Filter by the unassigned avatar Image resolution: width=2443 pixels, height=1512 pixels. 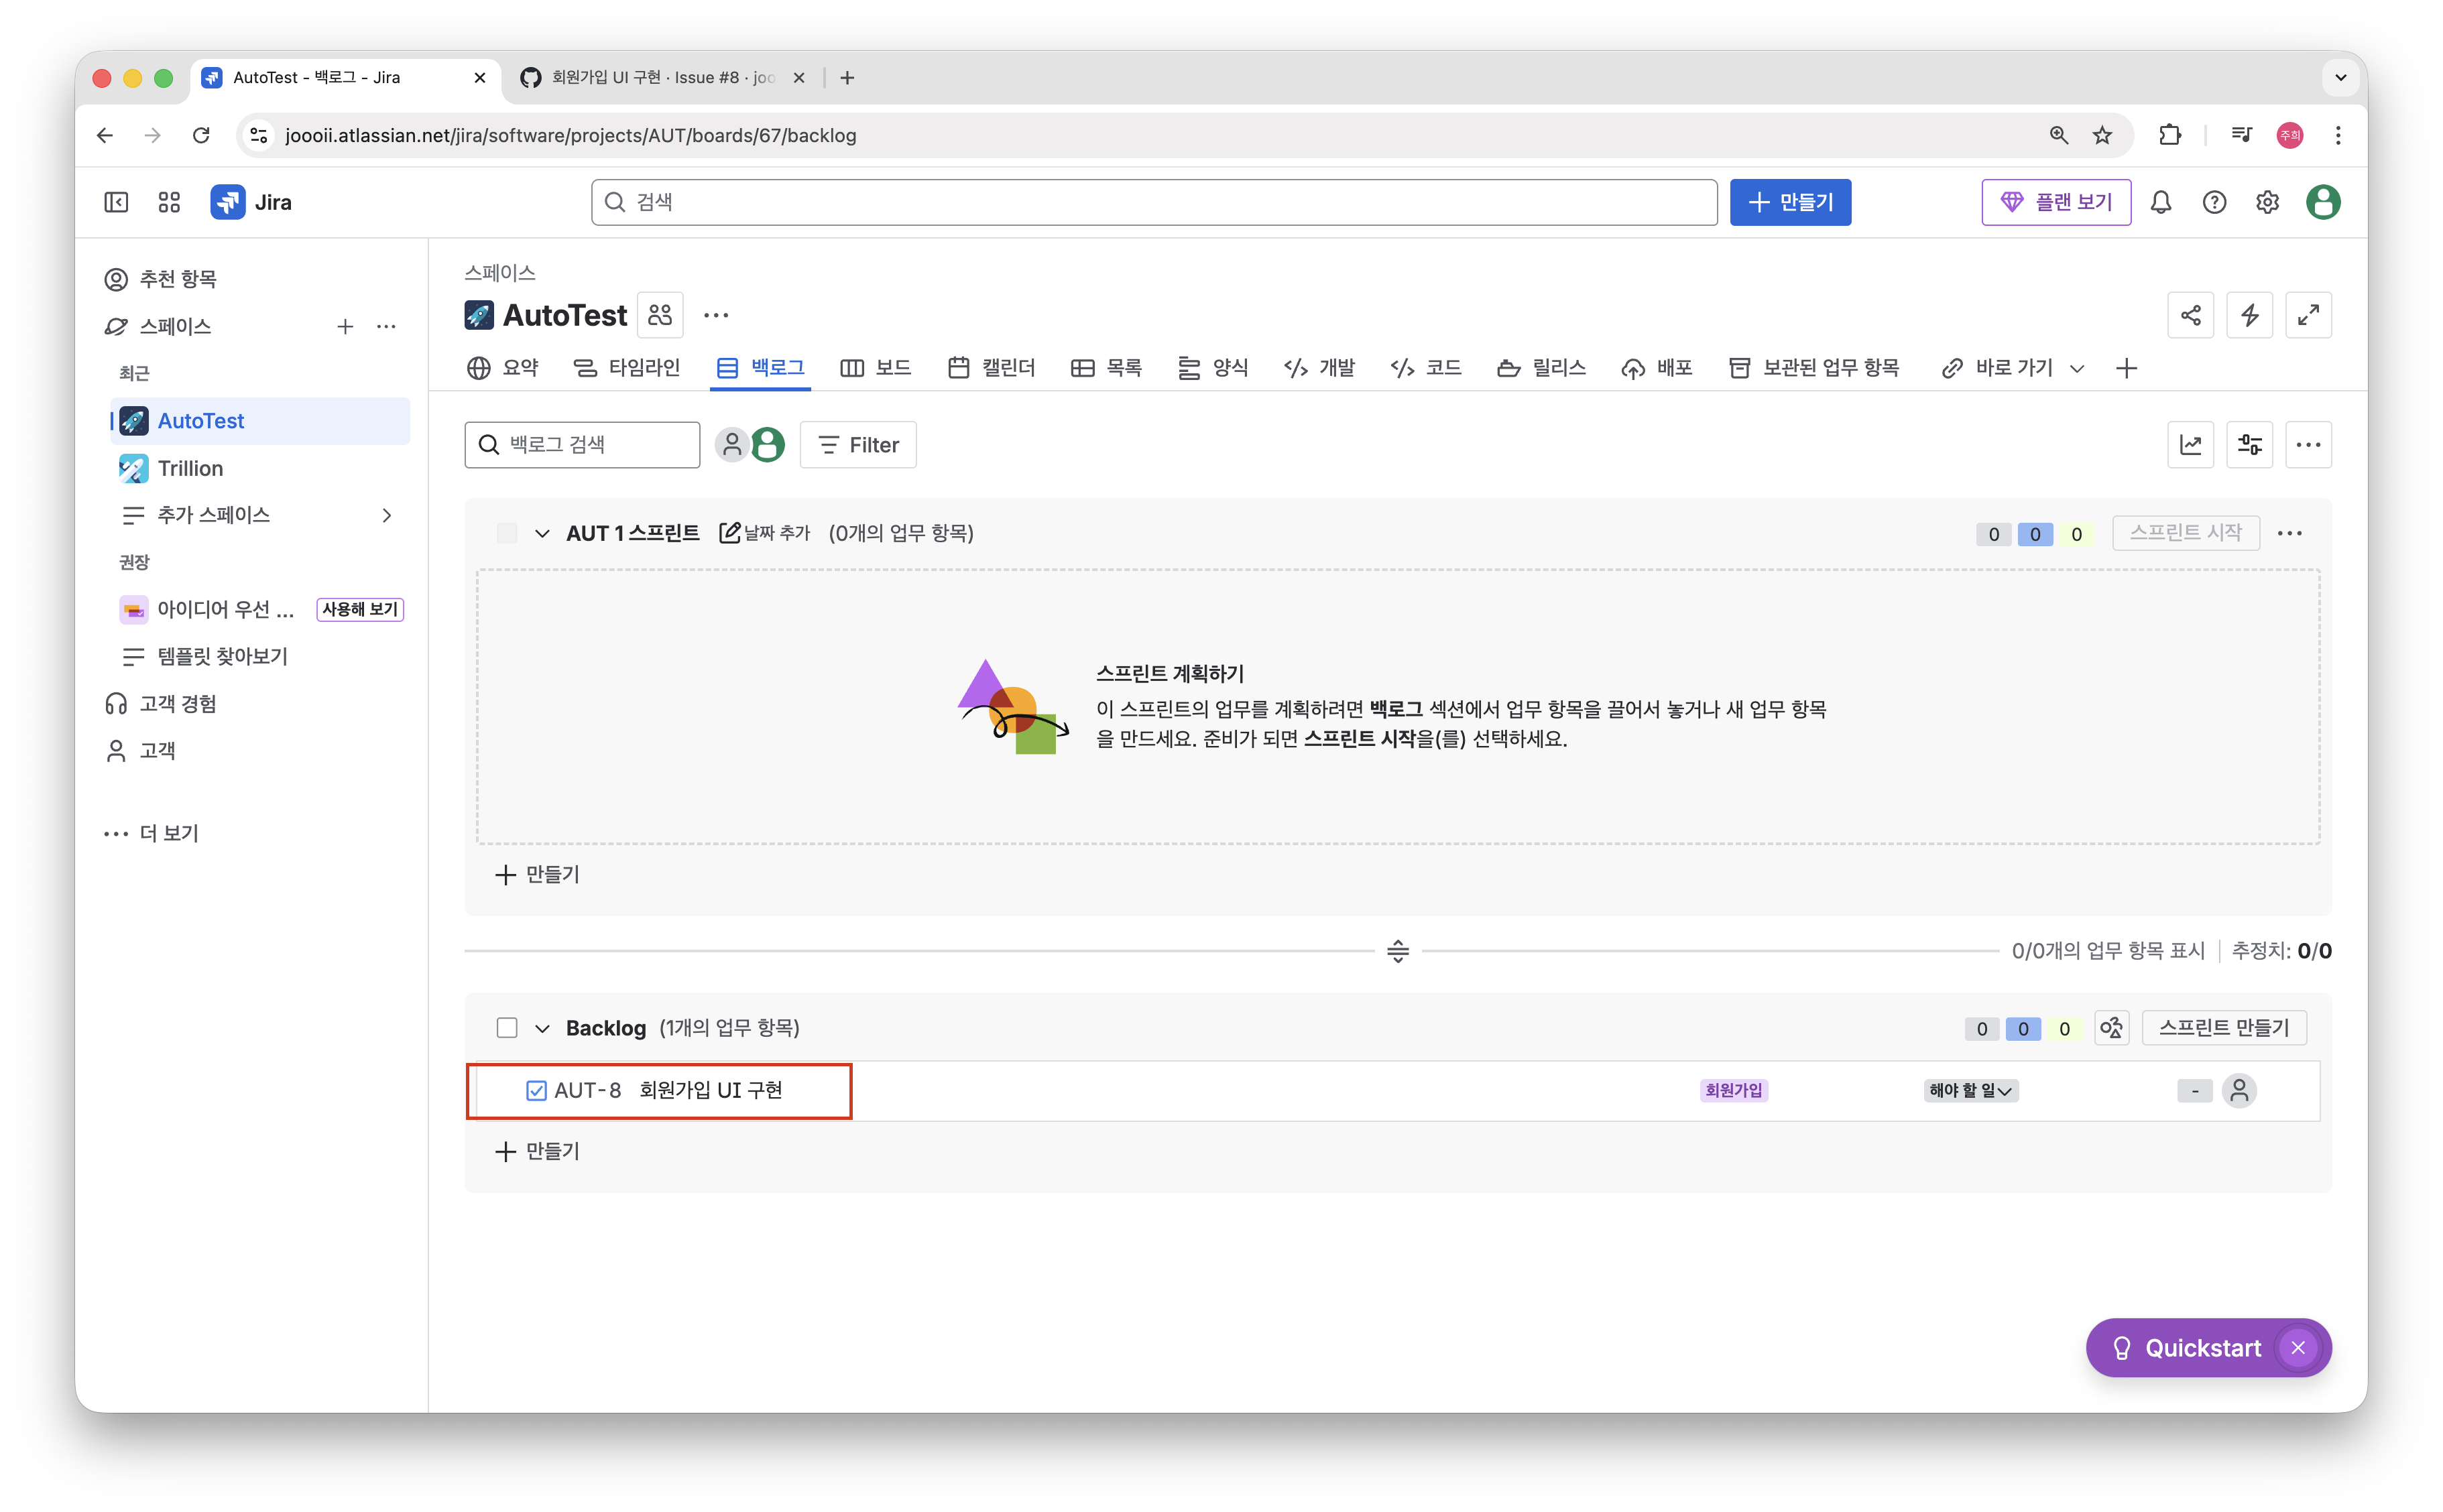pyautogui.click(x=732, y=445)
